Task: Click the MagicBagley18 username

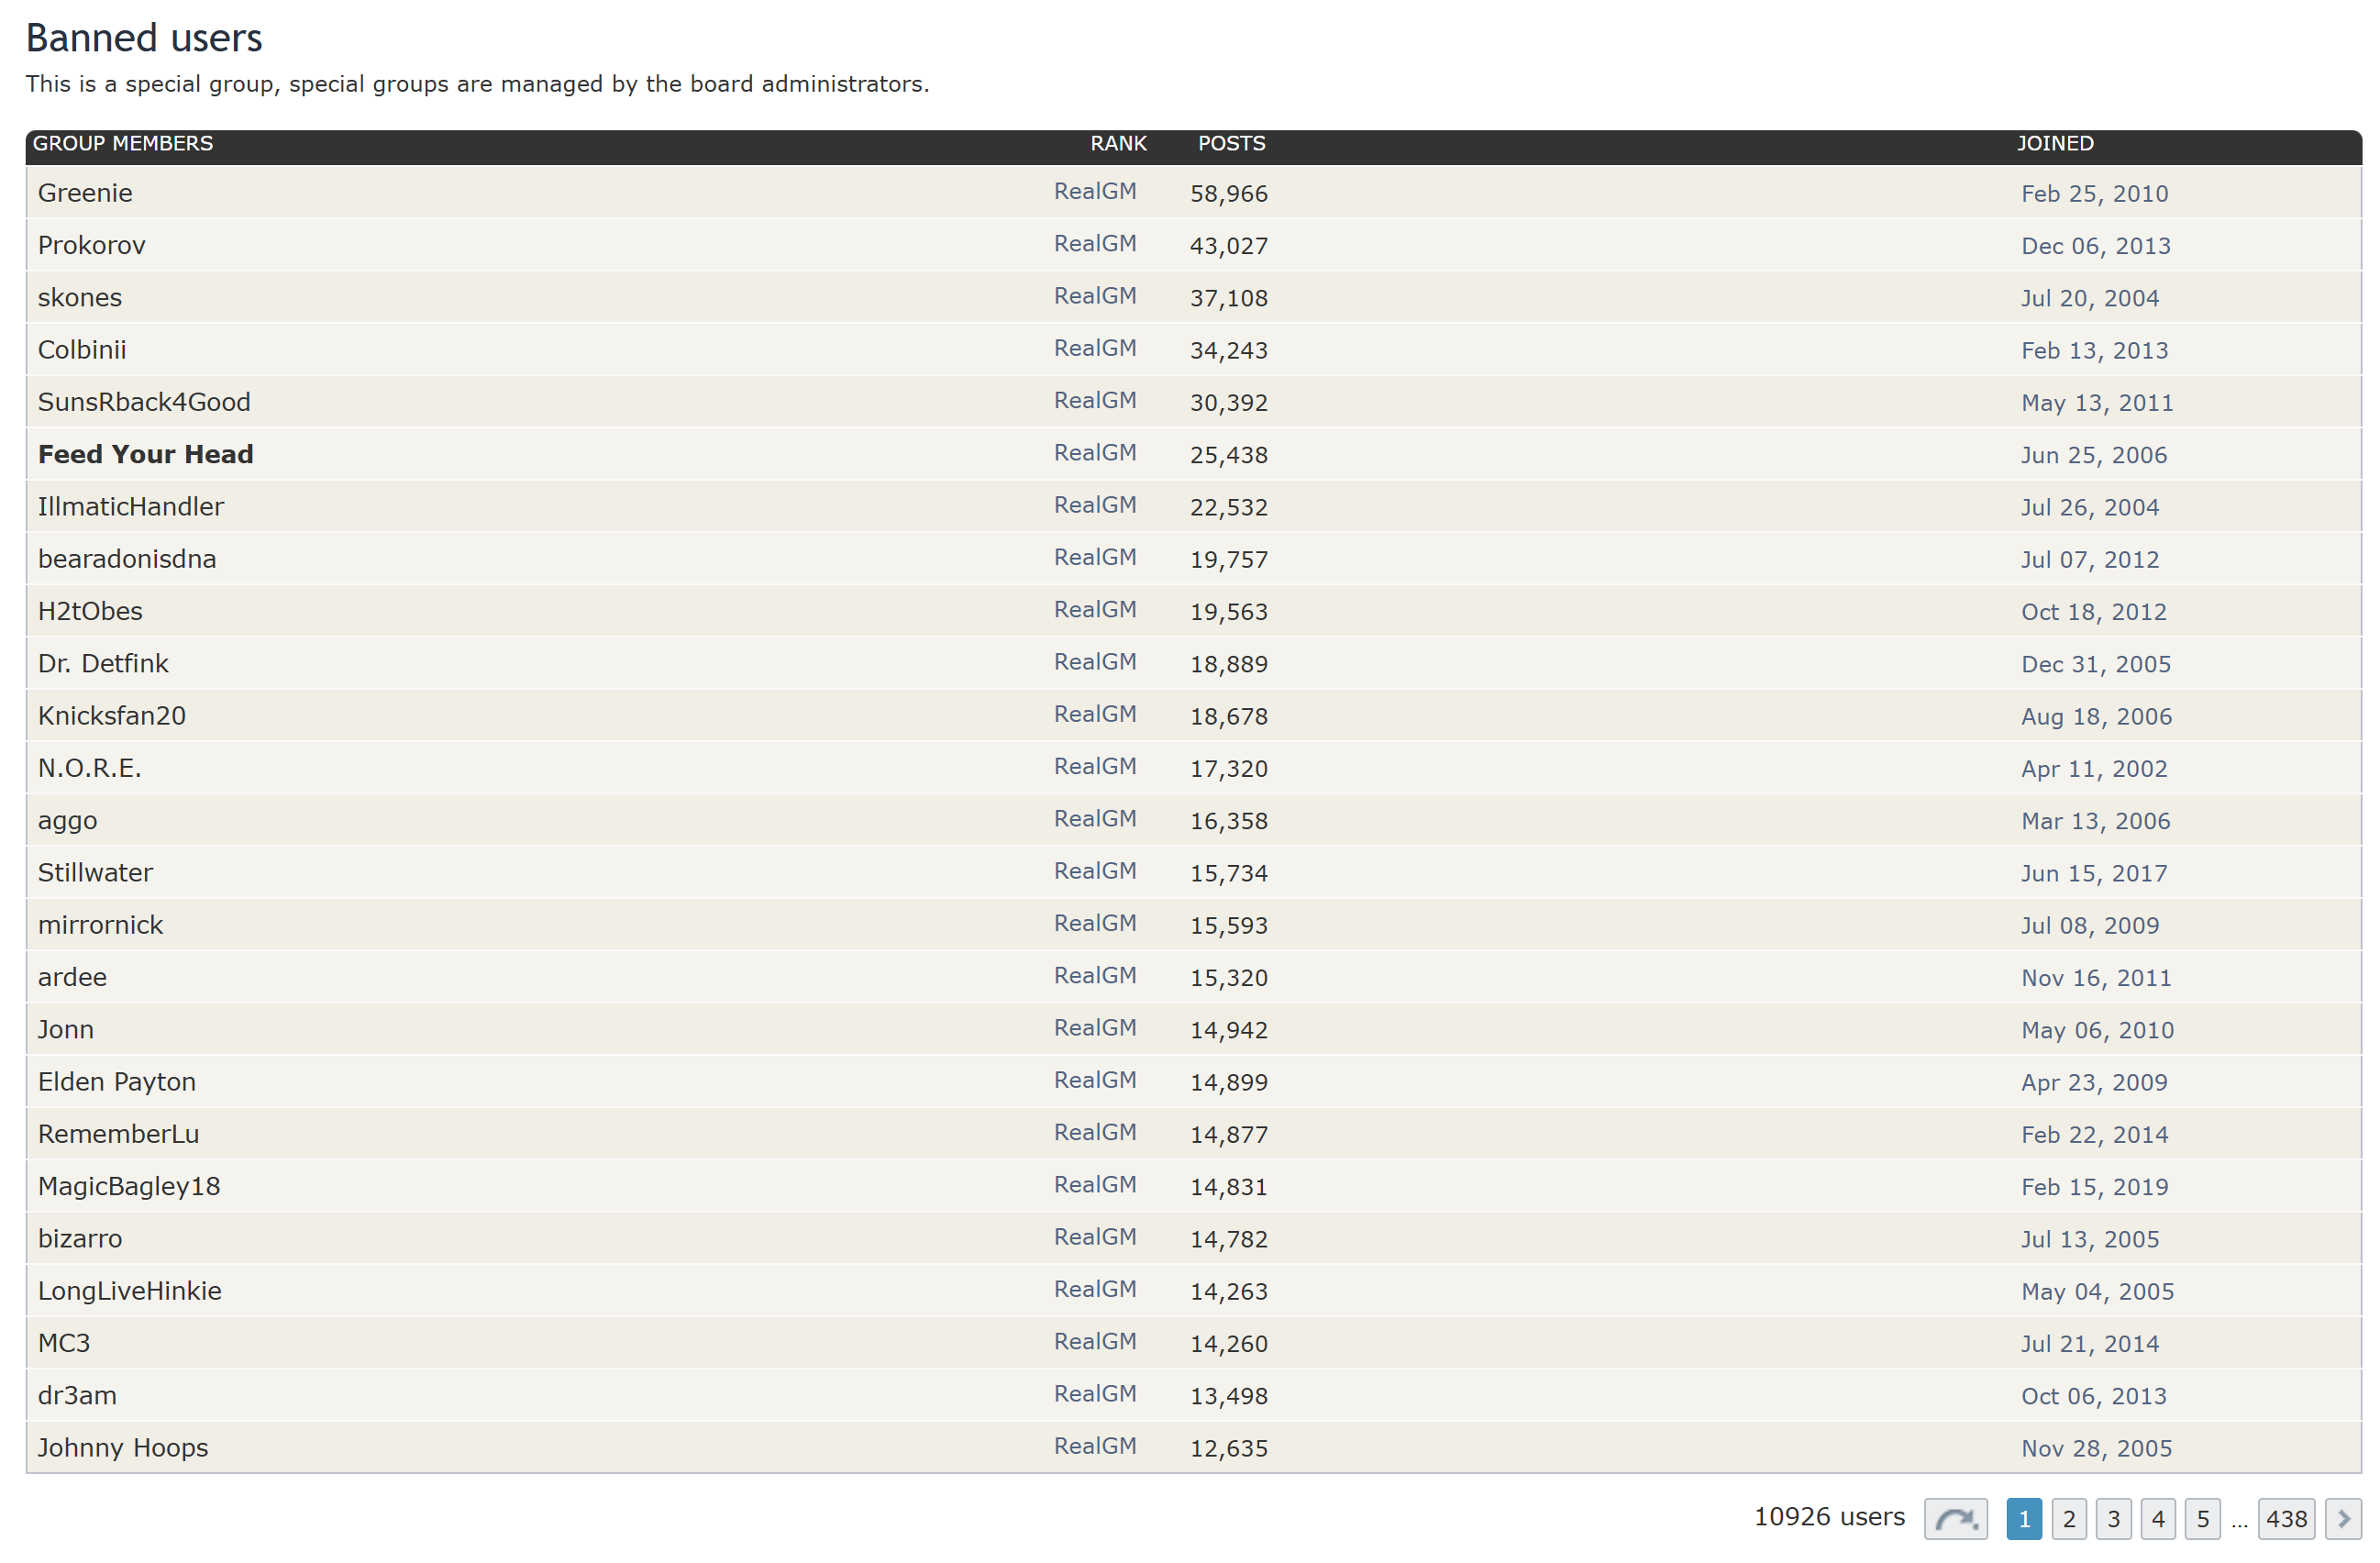Action: pyautogui.click(x=129, y=1186)
